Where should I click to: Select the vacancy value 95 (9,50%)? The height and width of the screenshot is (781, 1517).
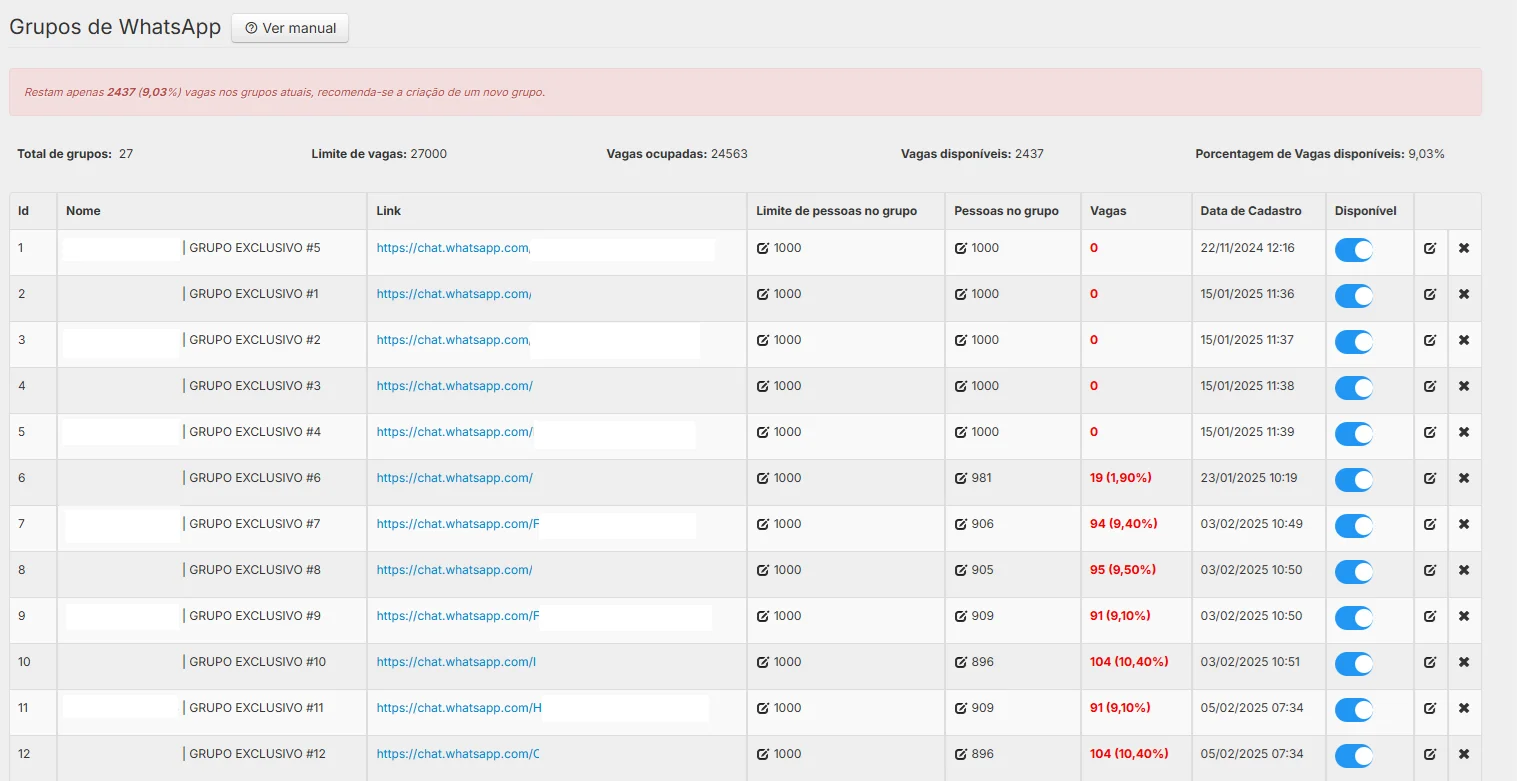(1123, 570)
